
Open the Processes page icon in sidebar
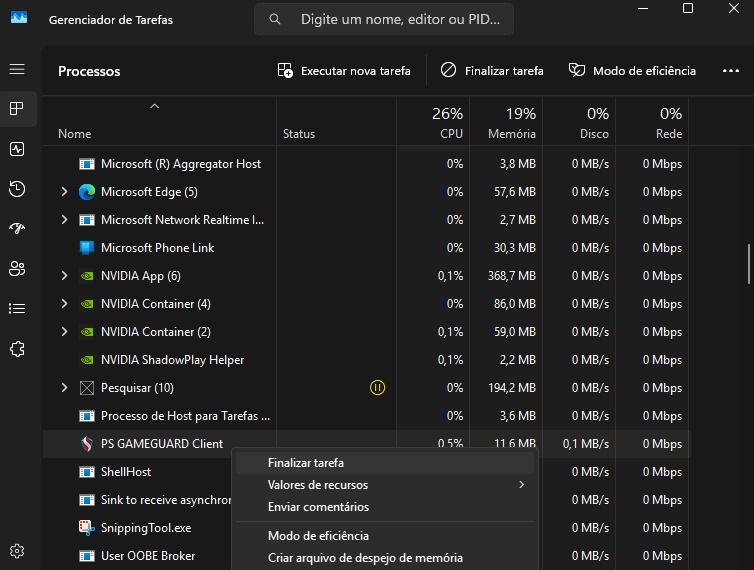17,109
